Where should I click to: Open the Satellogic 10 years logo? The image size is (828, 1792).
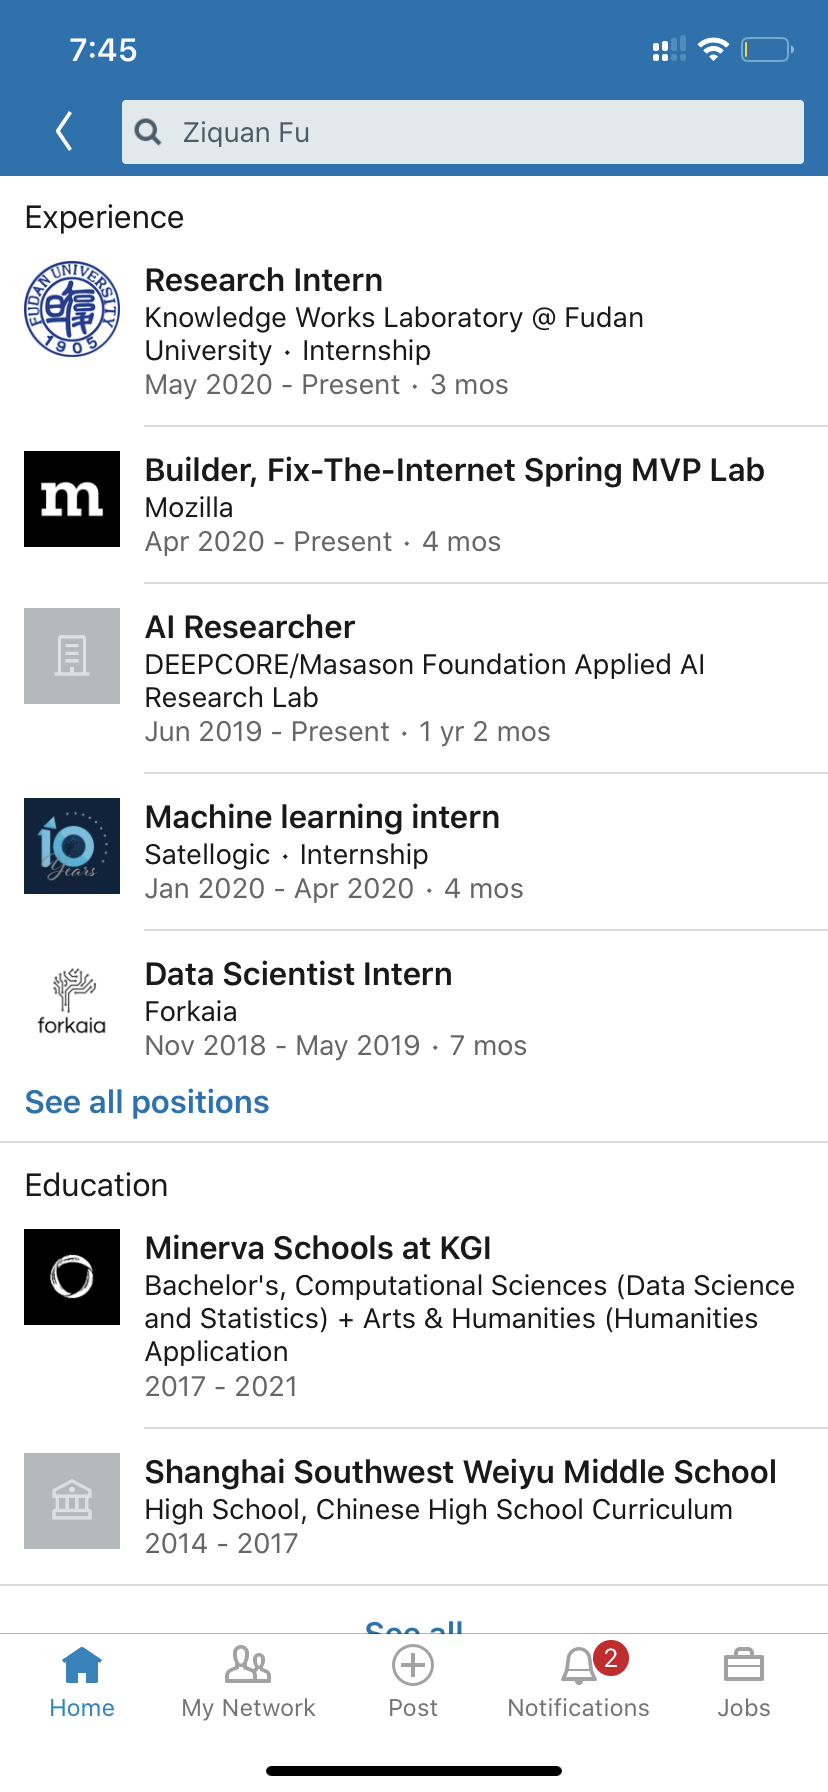[72, 846]
